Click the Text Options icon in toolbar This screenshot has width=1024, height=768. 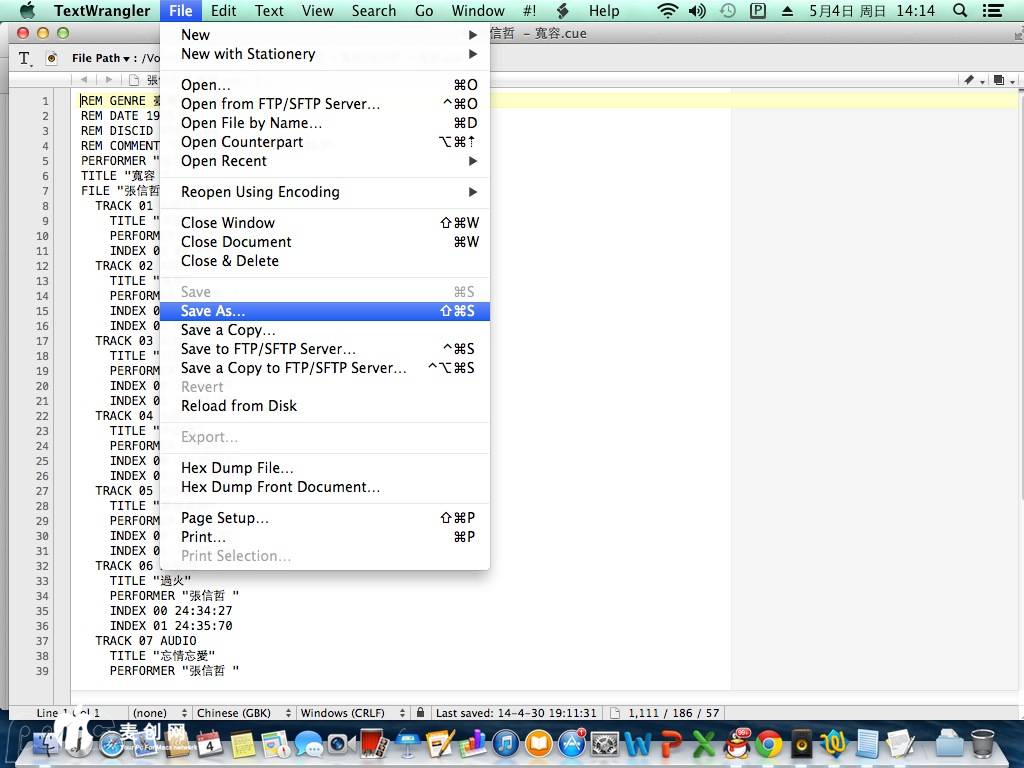point(26,59)
